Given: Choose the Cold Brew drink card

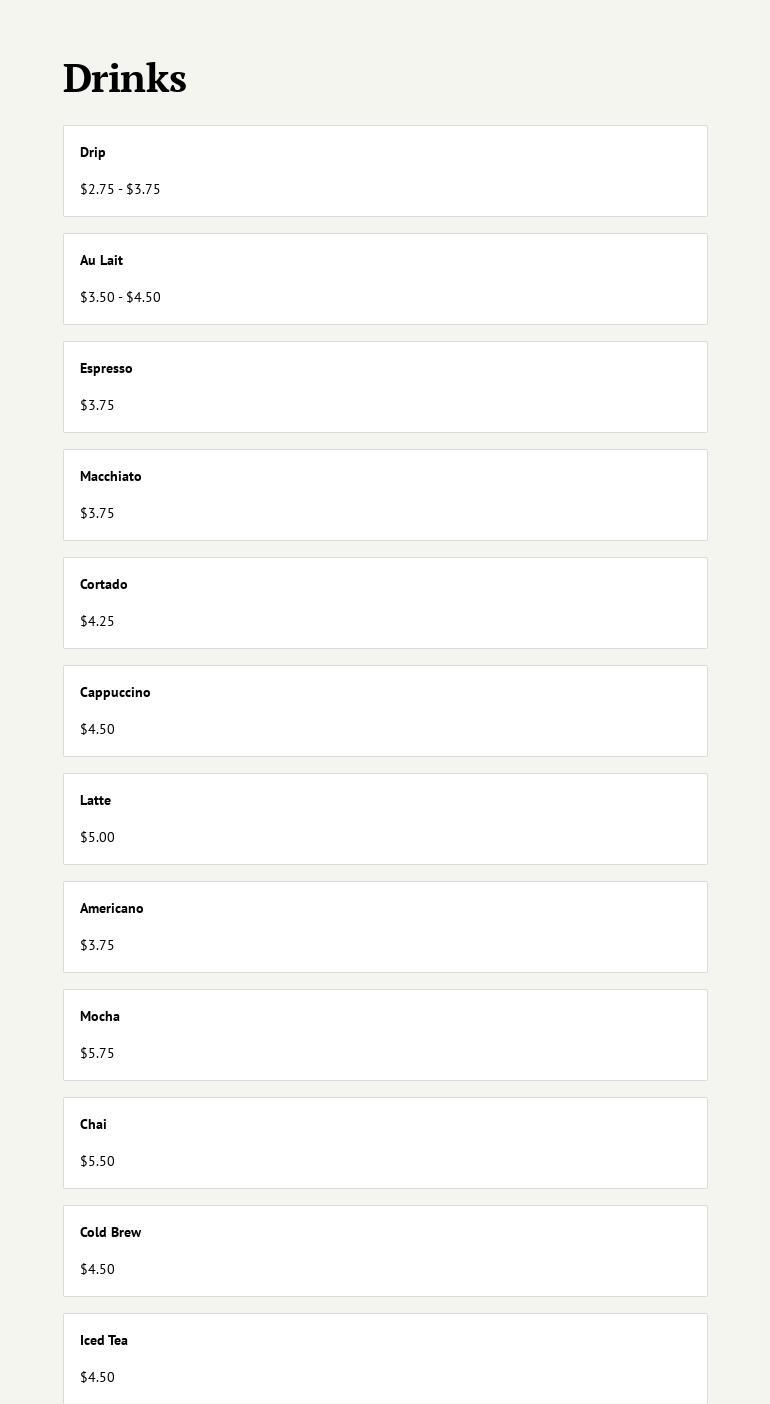Looking at the screenshot, I should click(385, 1251).
